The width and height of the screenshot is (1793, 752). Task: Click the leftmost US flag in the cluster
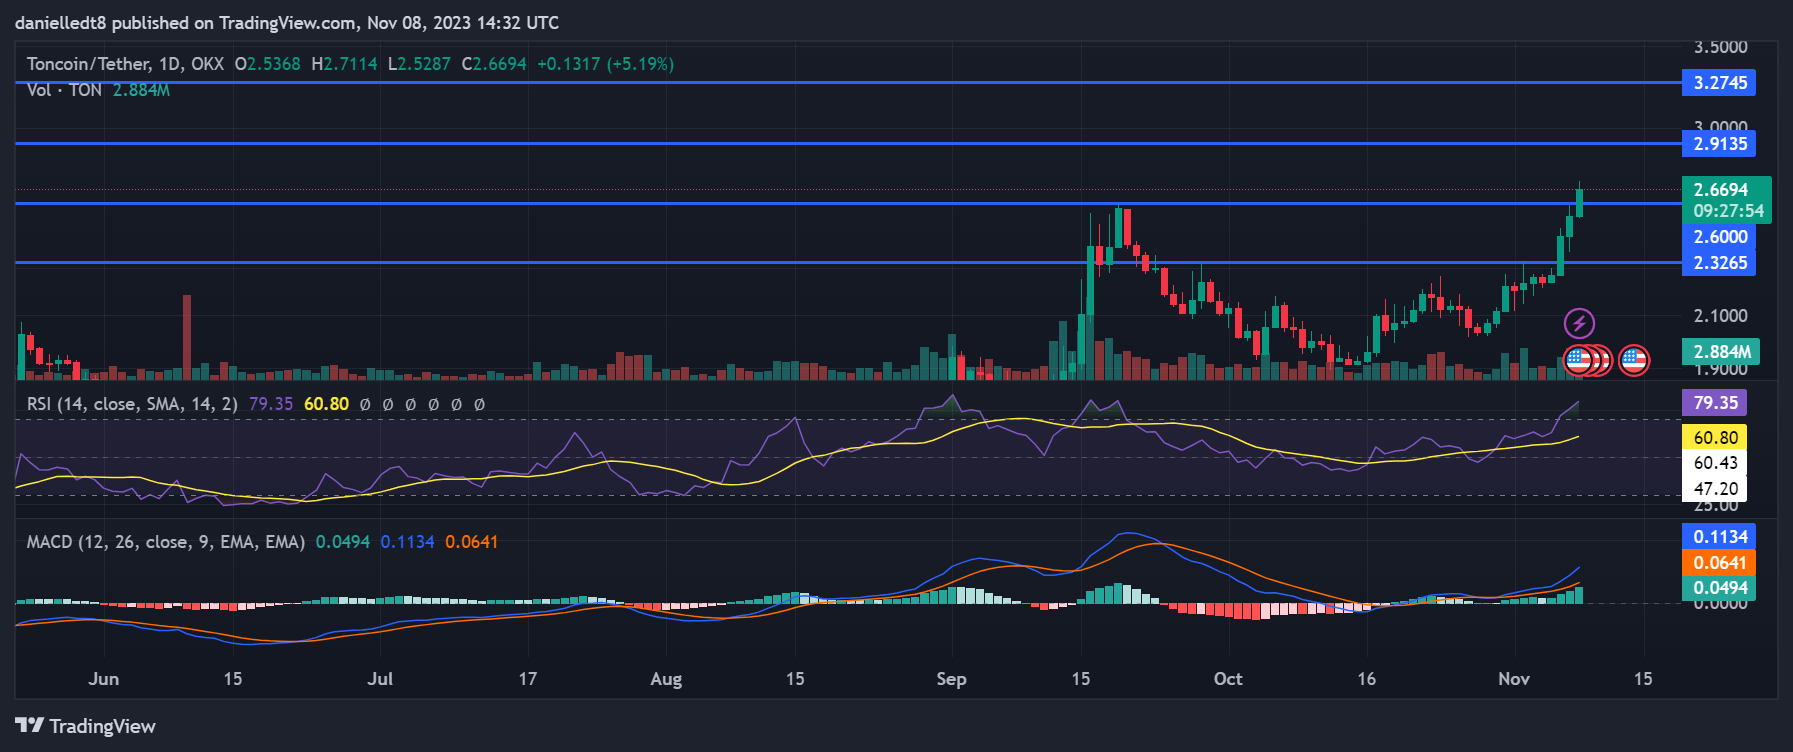coord(1578,360)
